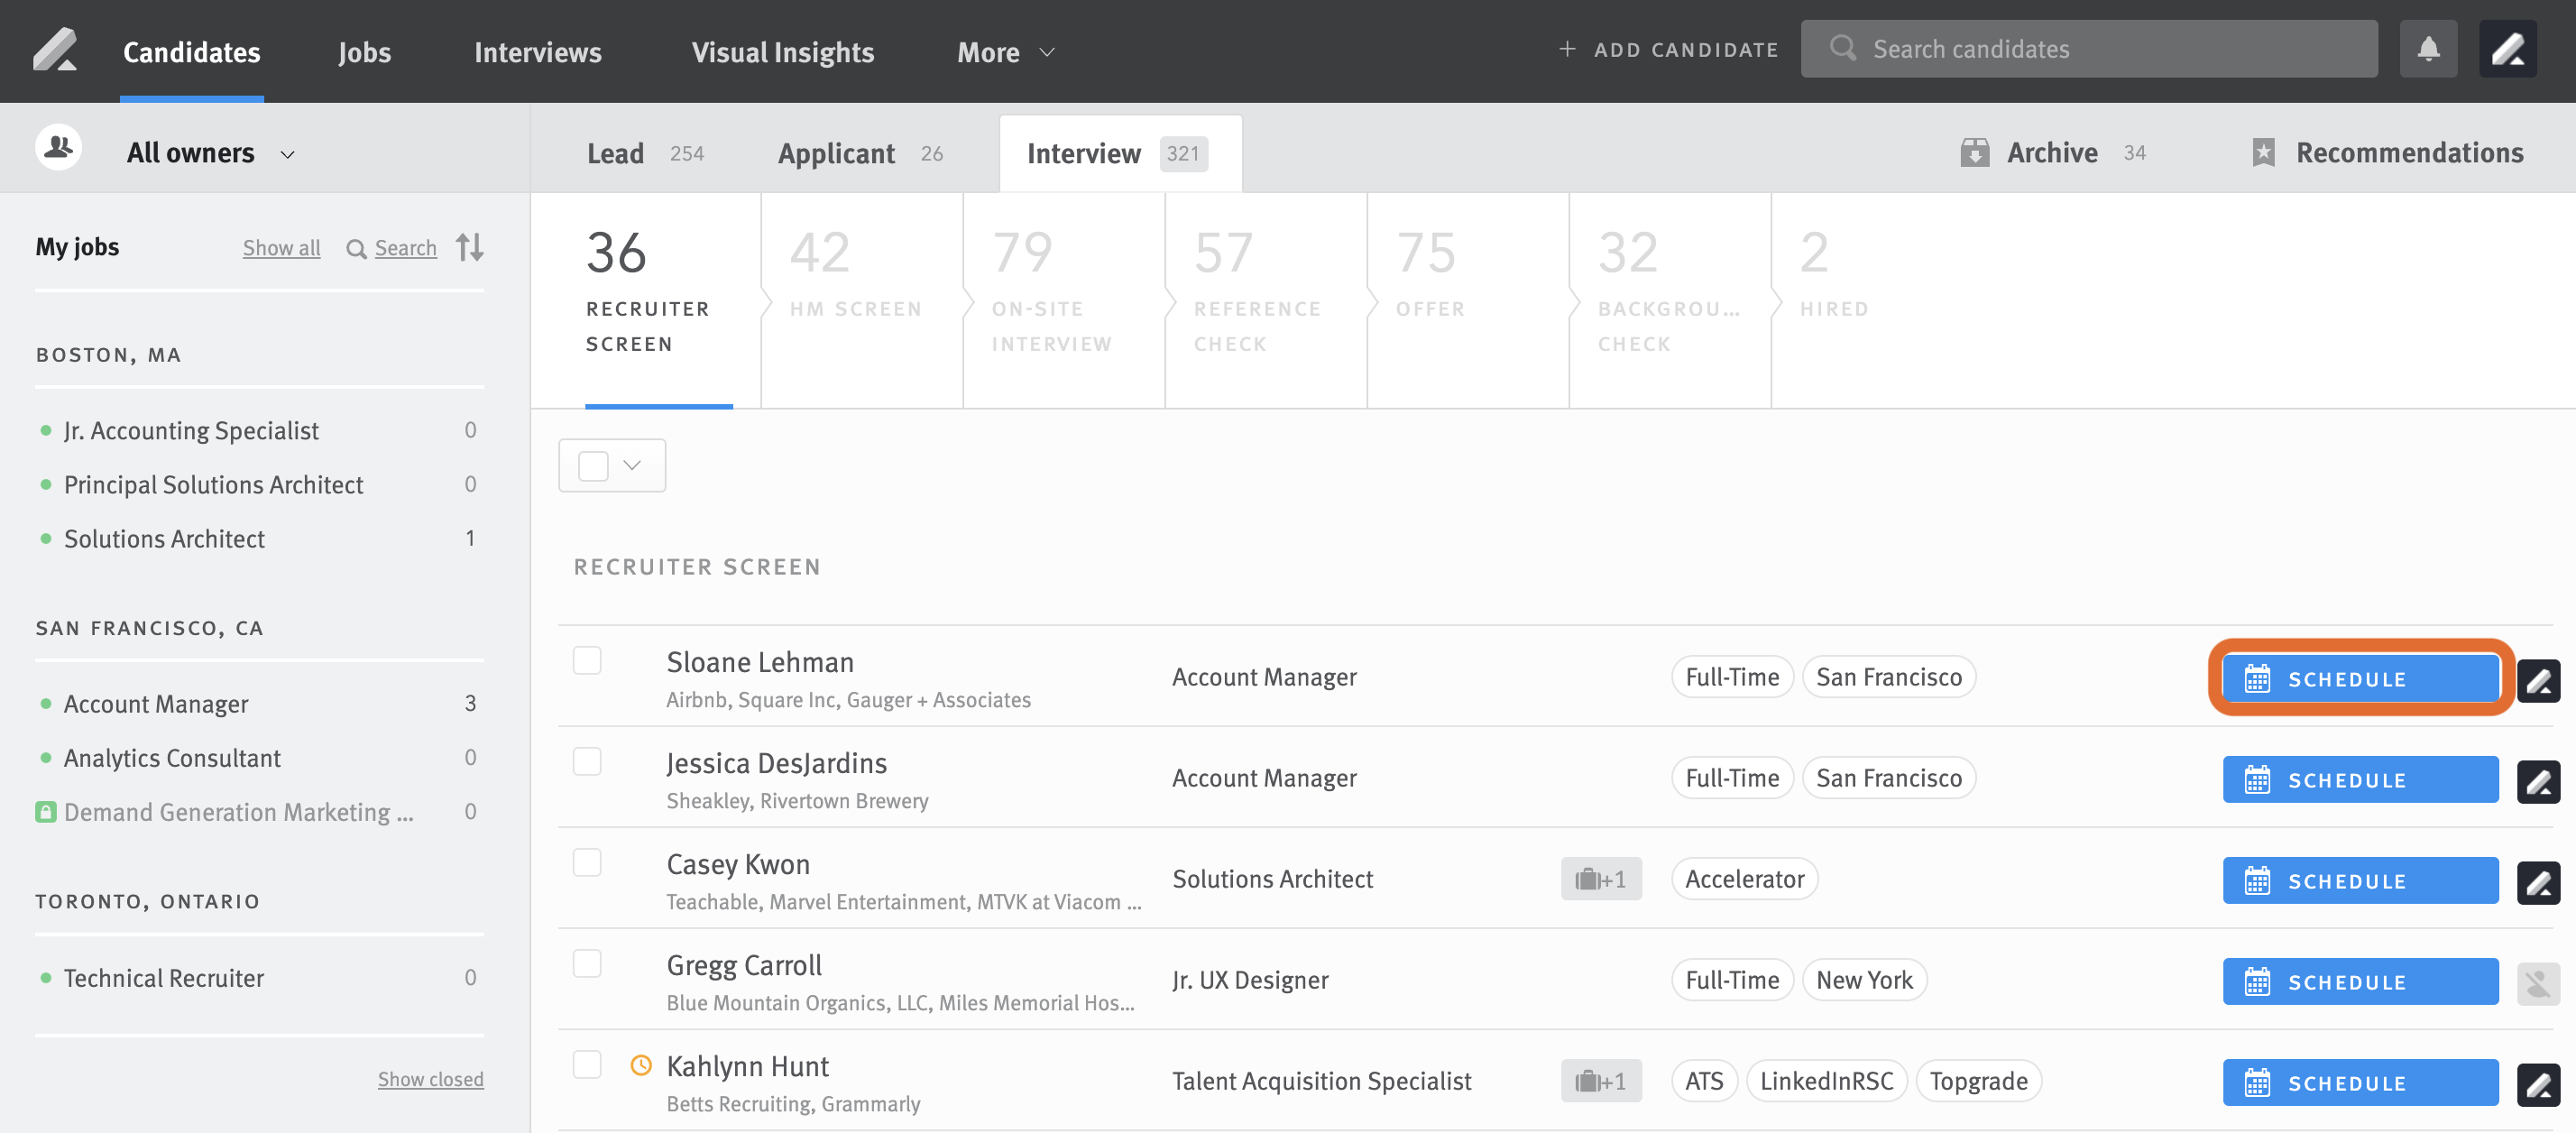The width and height of the screenshot is (2576, 1133).
Task: Open the Interviews section in the top menu
Action: (x=537, y=51)
